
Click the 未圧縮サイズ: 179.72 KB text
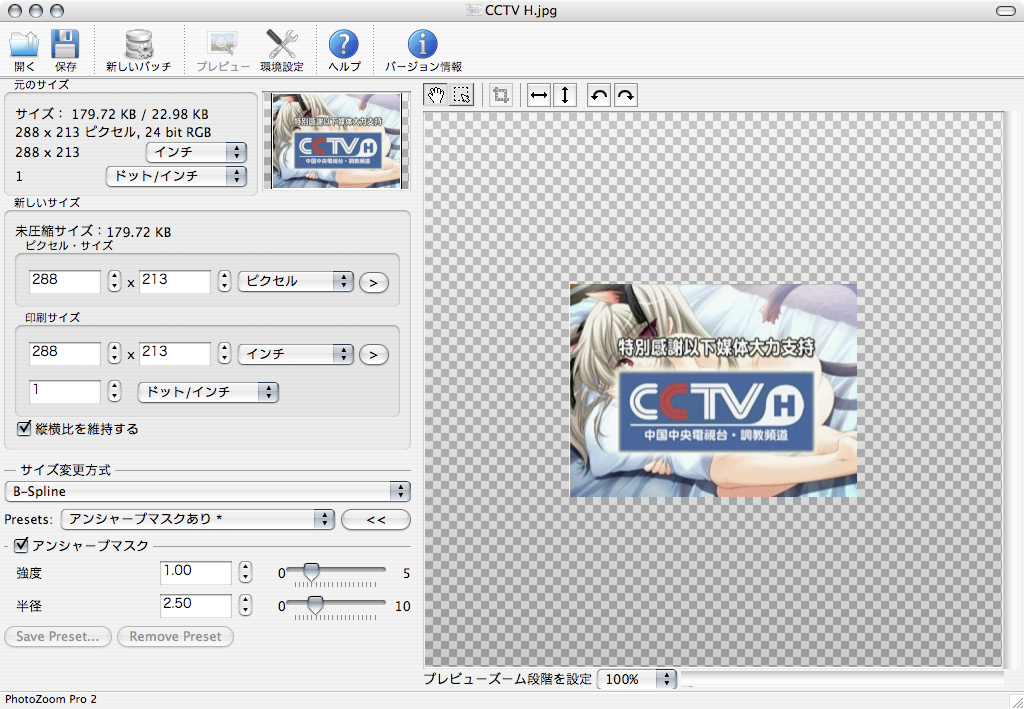[93, 232]
